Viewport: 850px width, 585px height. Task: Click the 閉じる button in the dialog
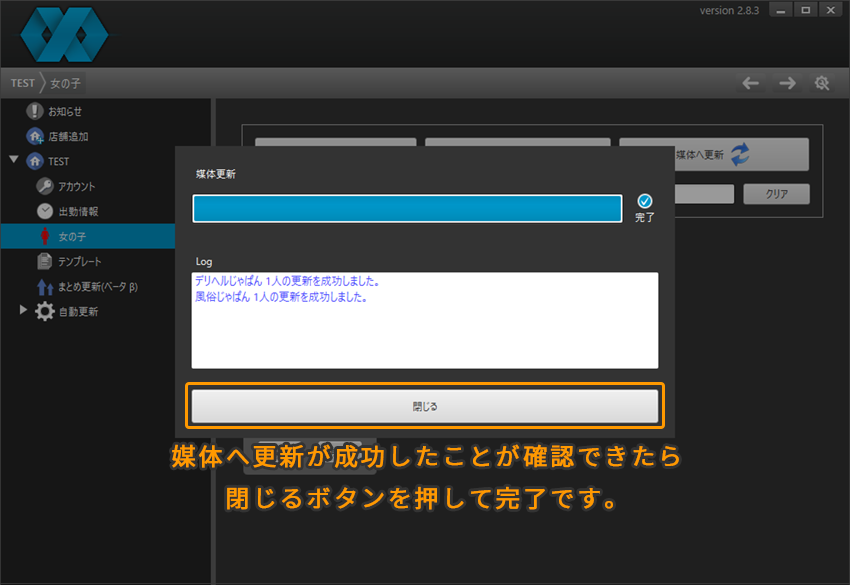pos(424,406)
